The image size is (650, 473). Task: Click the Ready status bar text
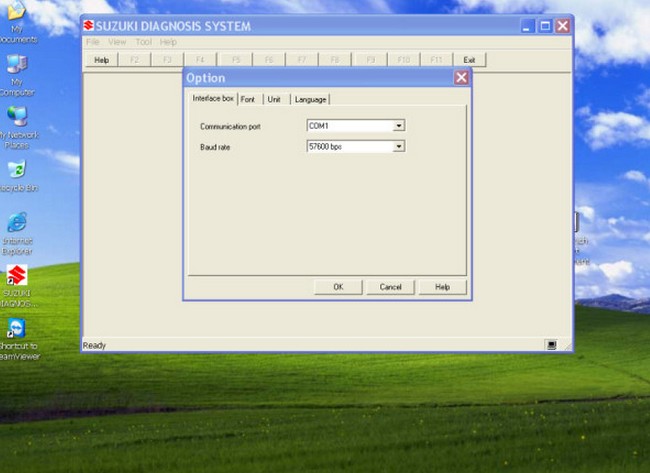click(94, 345)
